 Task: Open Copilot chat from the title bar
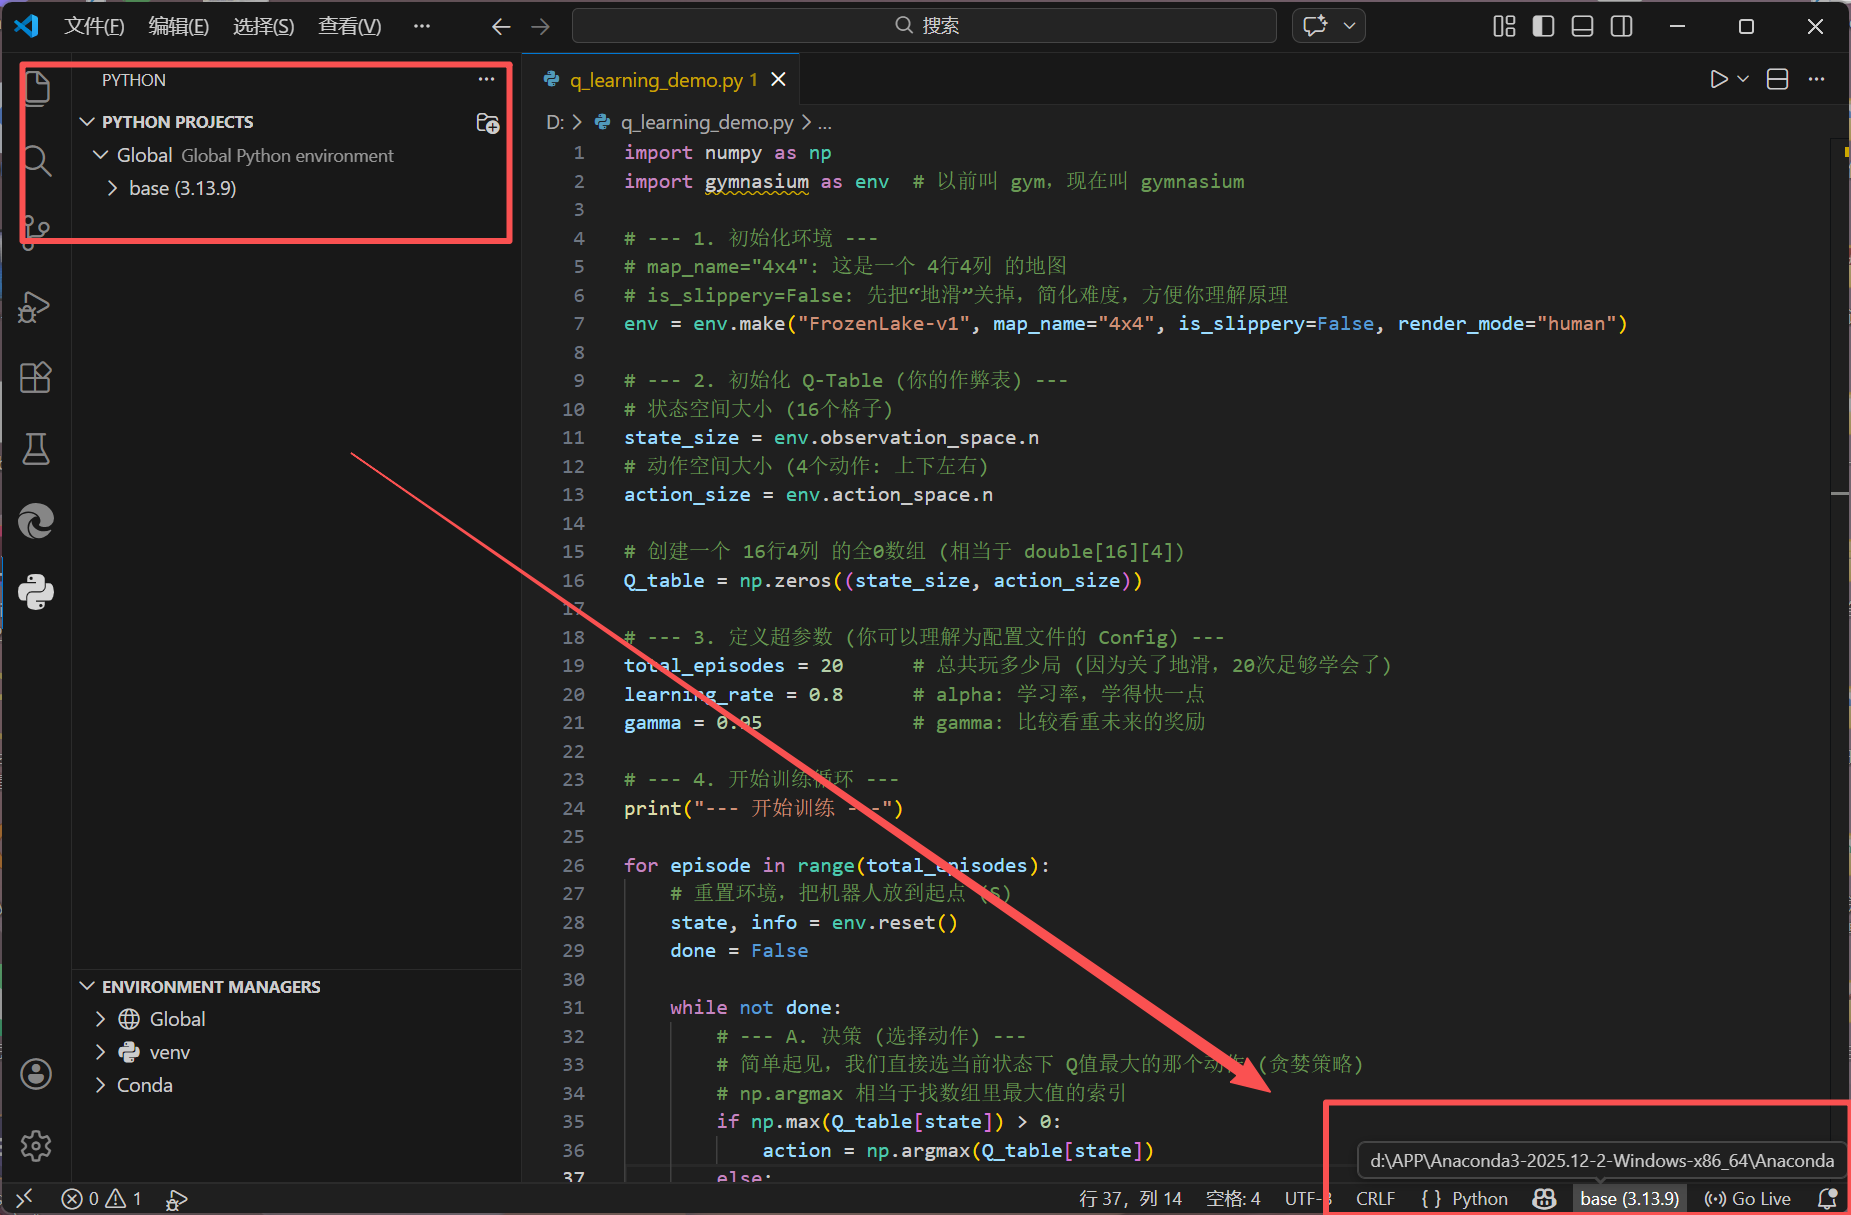pos(1315,26)
